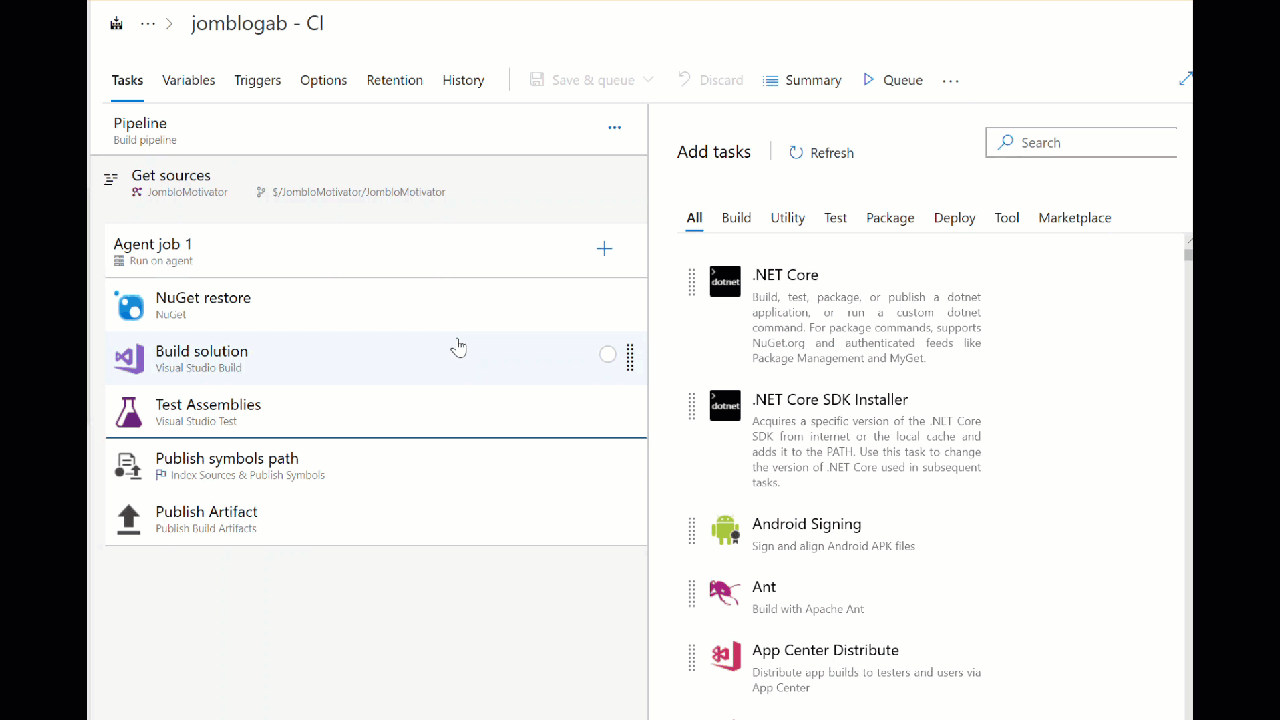The height and width of the screenshot is (720, 1280).
Task: Add a task to Agent job 1 with plus
Action: [604, 248]
